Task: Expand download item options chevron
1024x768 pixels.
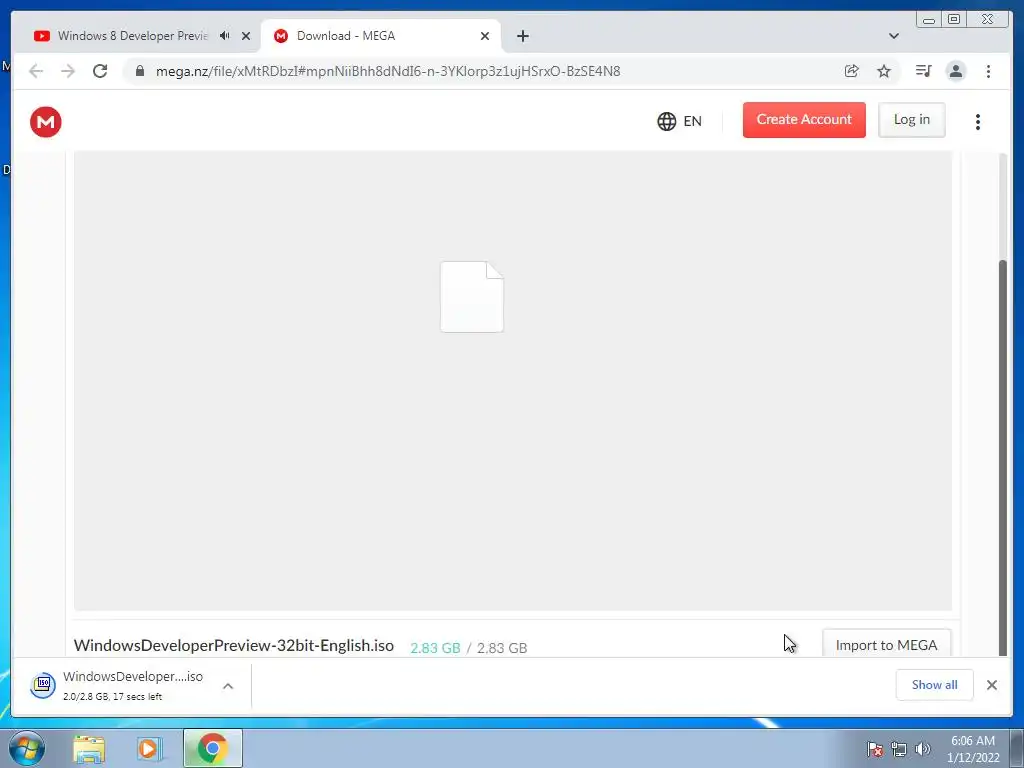Action: coord(228,686)
